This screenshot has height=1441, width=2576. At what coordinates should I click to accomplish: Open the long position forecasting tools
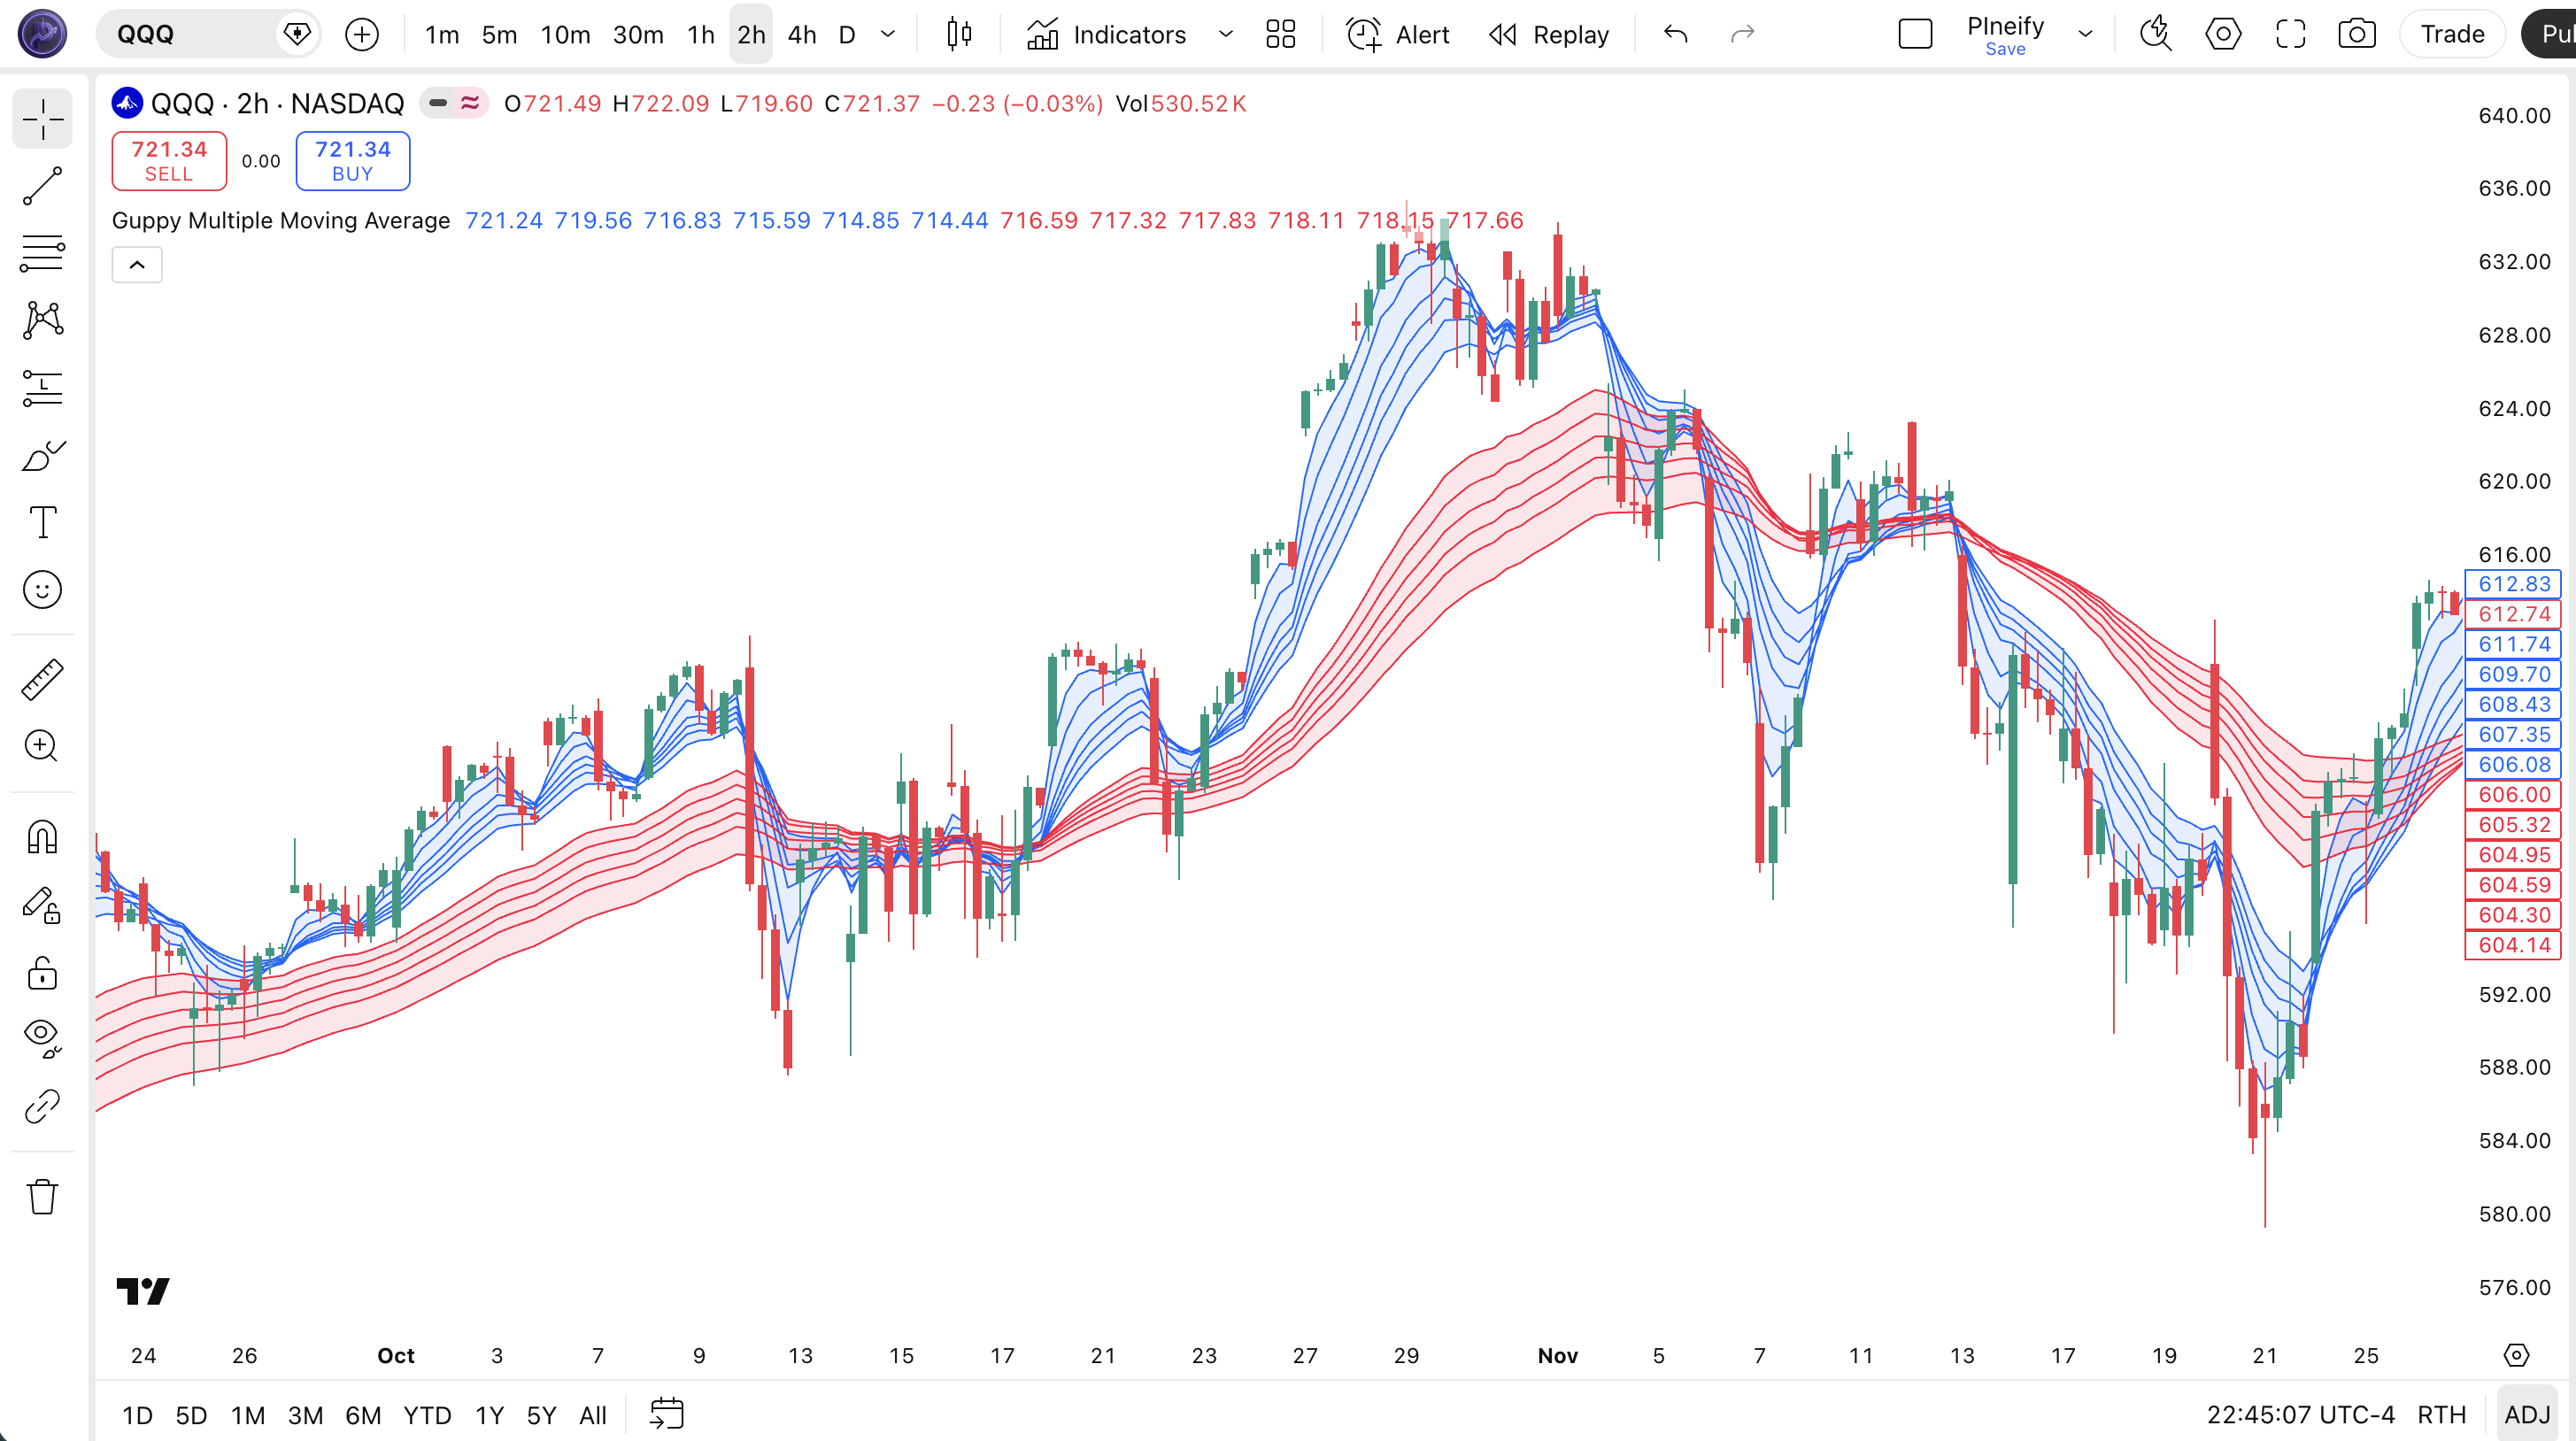(42, 388)
